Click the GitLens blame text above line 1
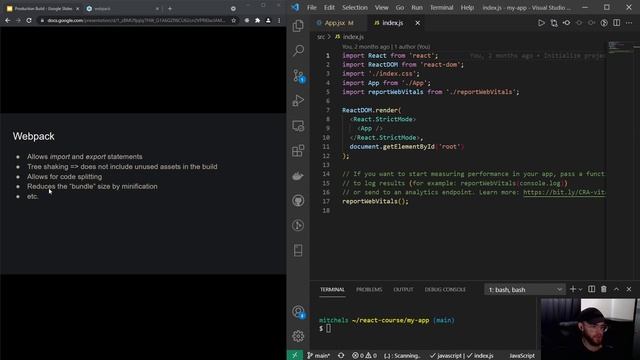The width and height of the screenshot is (640, 360). tap(386, 47)
